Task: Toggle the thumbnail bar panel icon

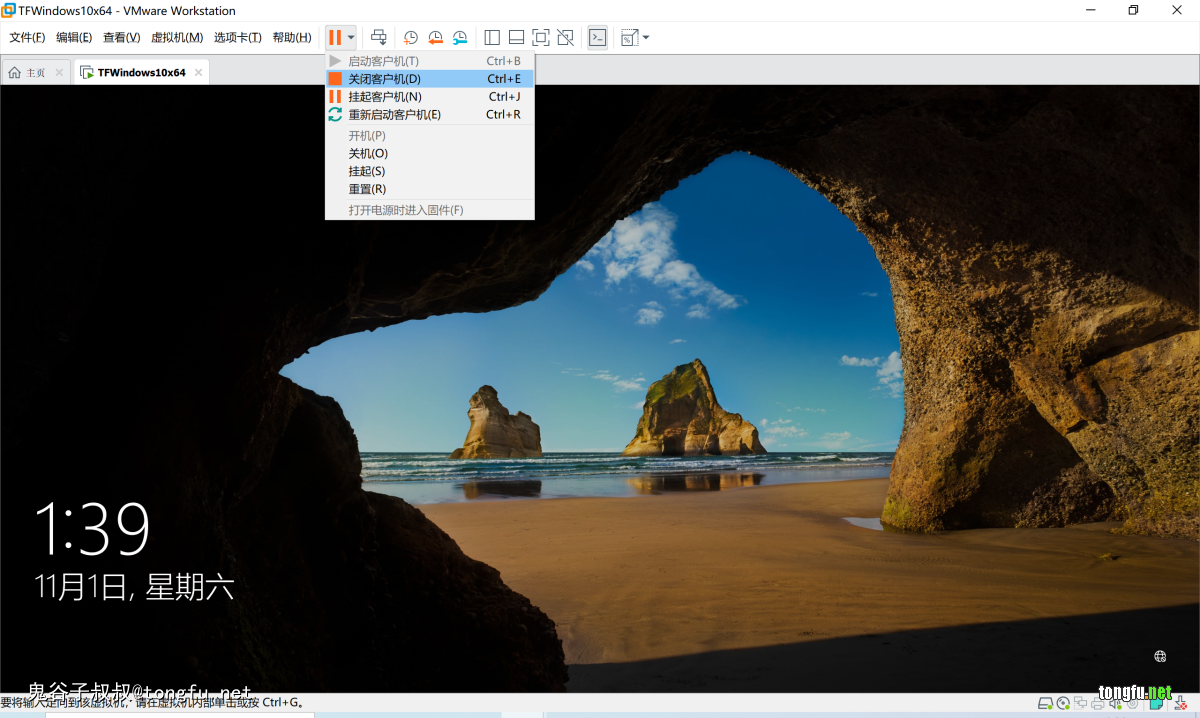Action: [x=516, y=38]
